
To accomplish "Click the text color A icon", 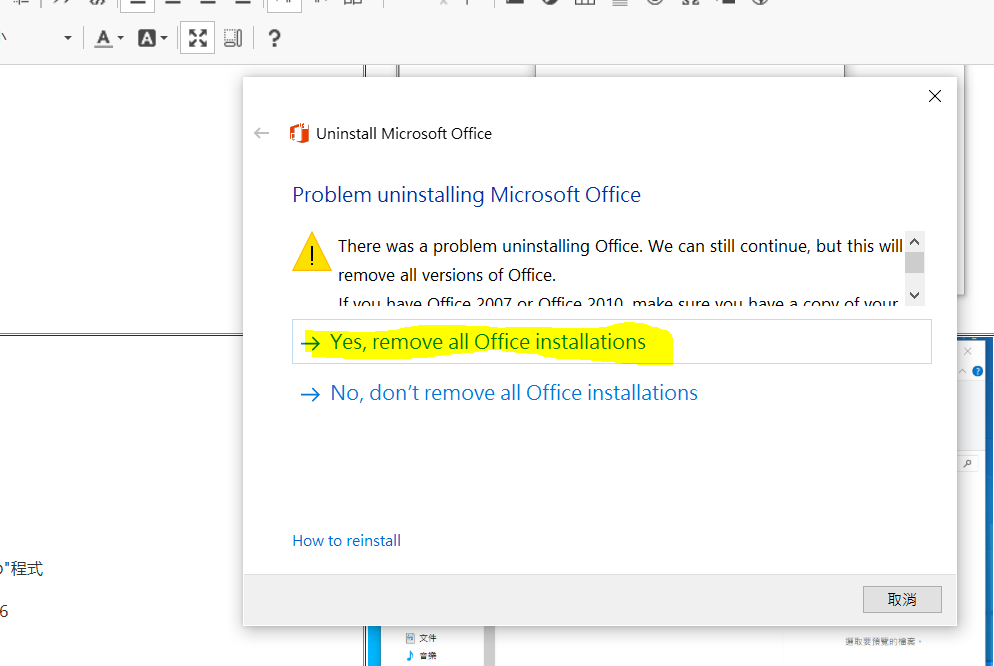I will 103,39.
